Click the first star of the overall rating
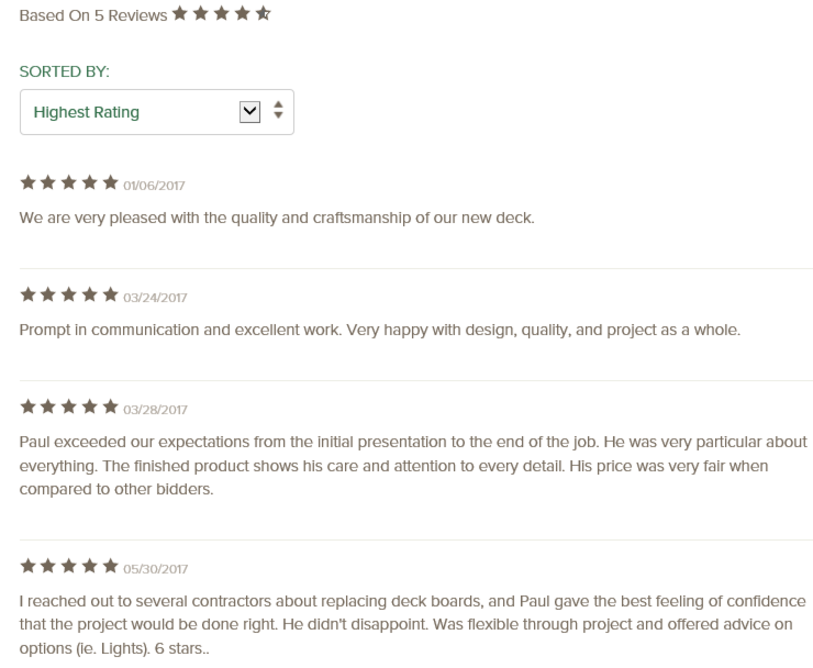 point(180,13)
